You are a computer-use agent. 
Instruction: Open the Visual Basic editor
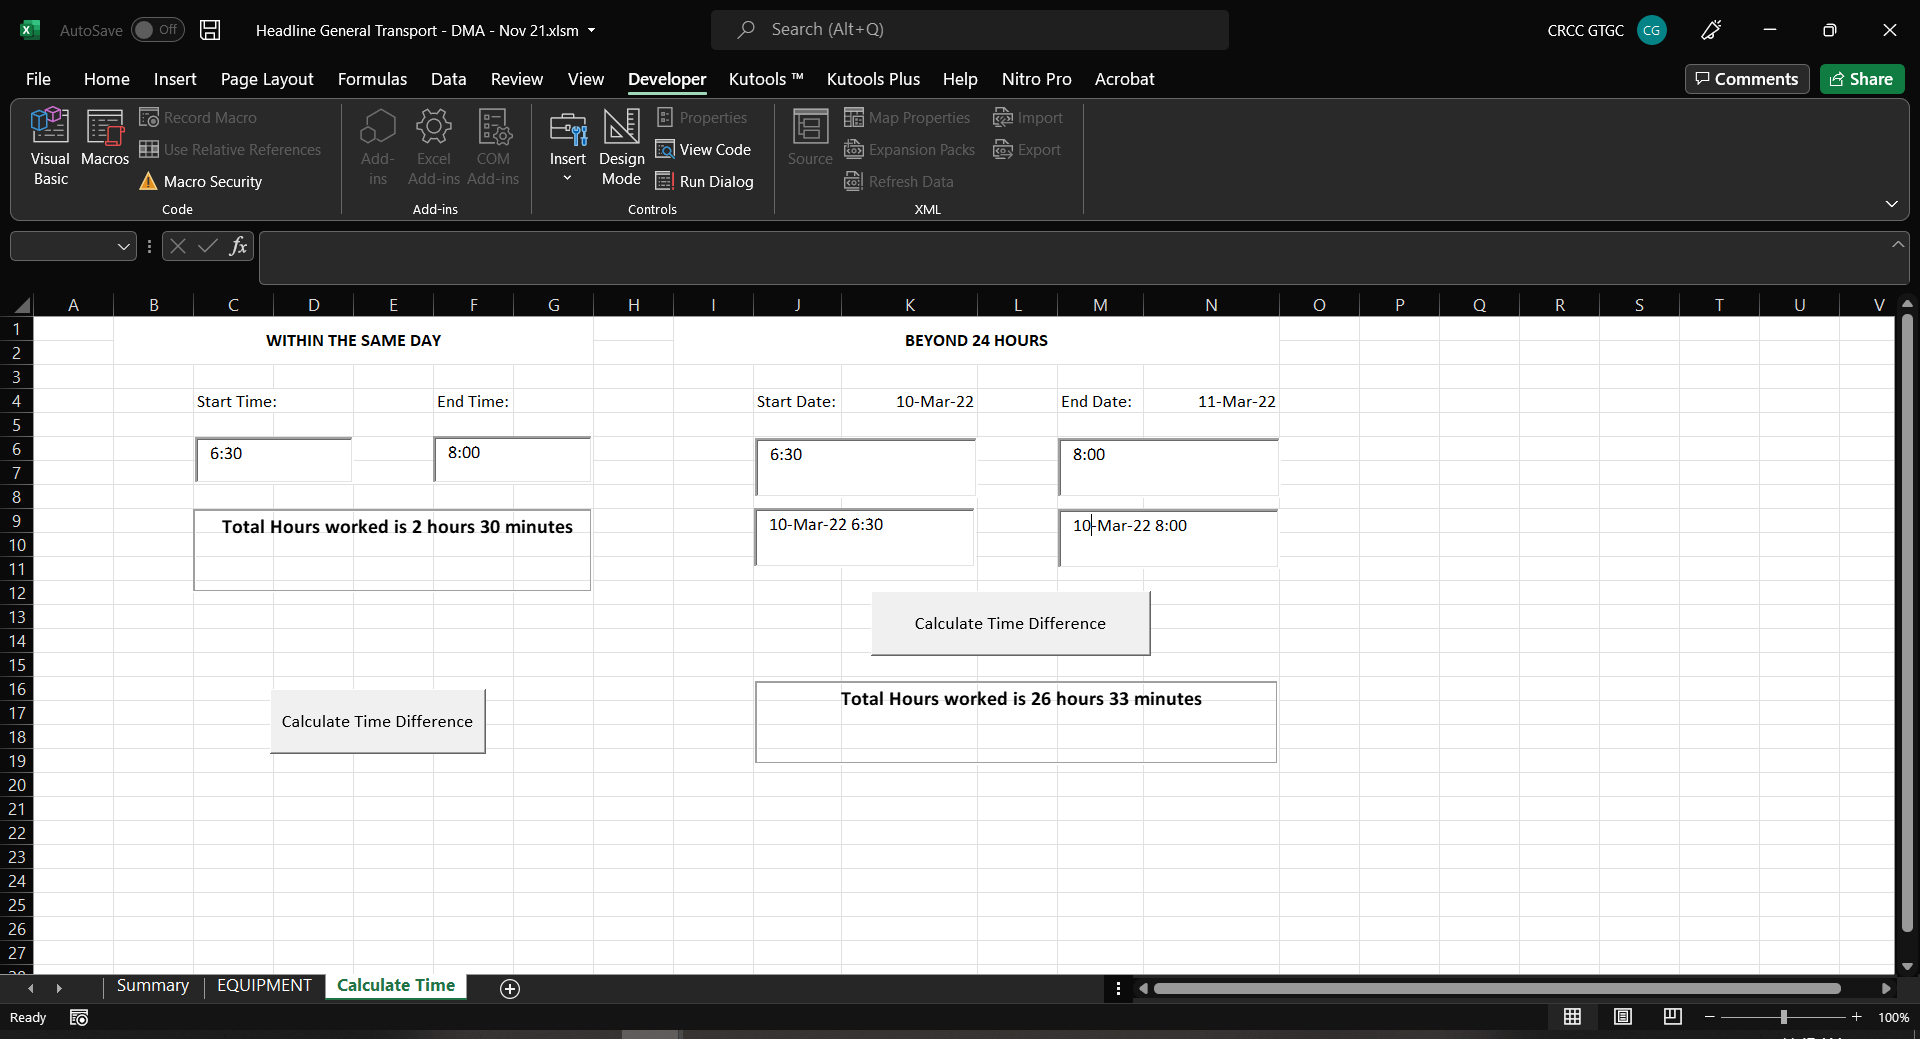50,147
